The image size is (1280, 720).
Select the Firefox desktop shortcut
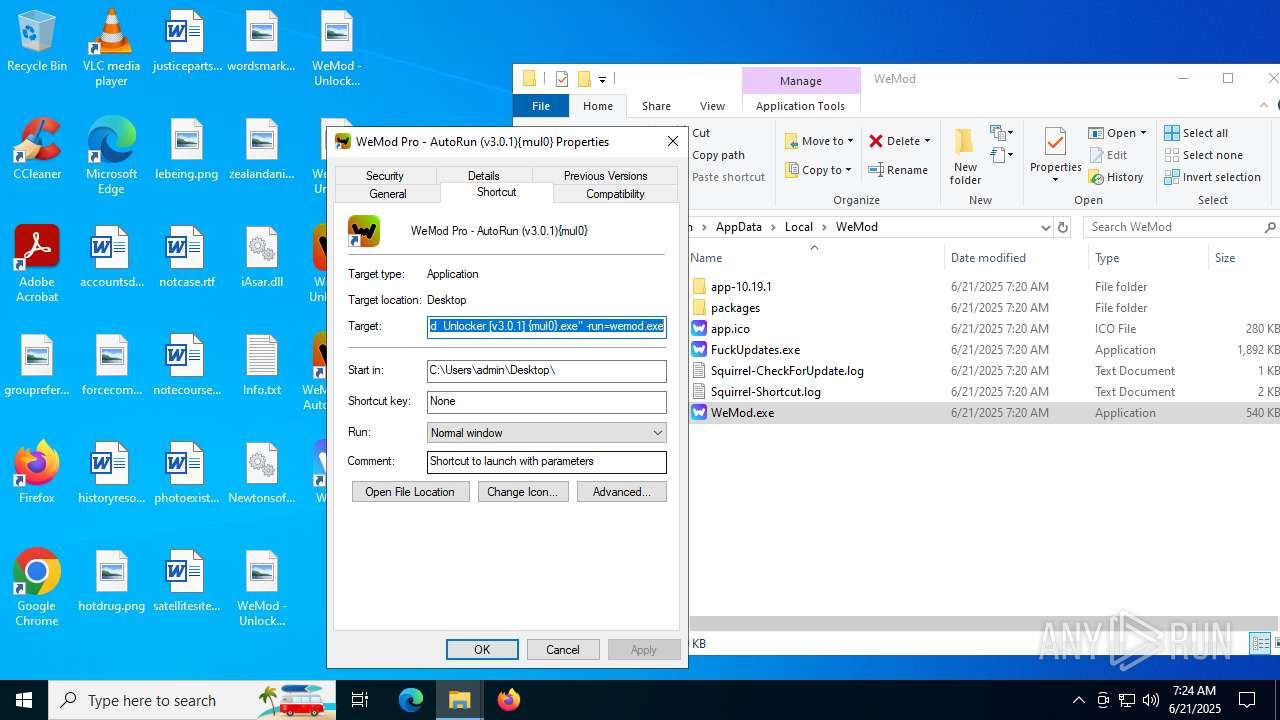click(x=37, y=472)
